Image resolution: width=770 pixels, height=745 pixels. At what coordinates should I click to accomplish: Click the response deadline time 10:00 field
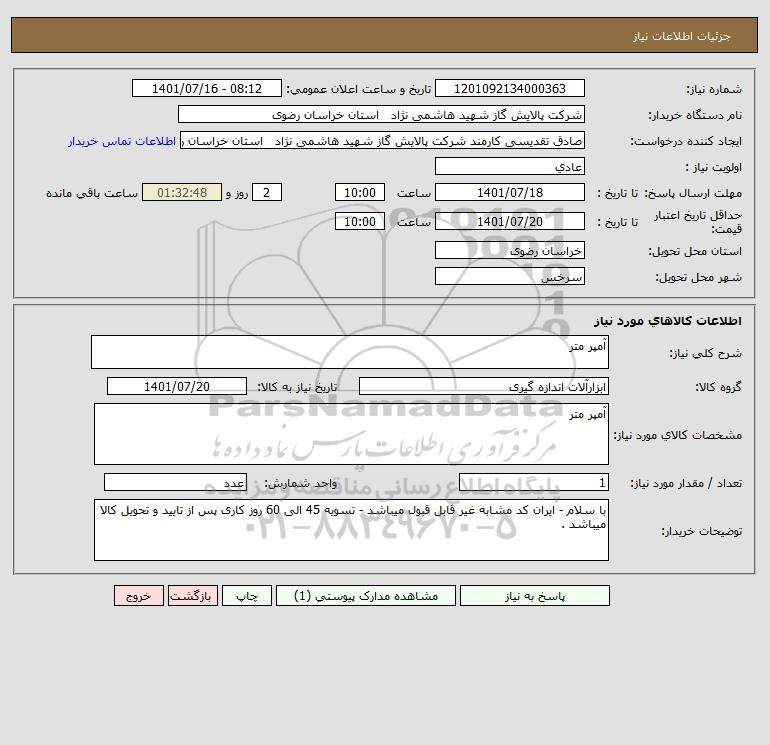coord(360,193)
